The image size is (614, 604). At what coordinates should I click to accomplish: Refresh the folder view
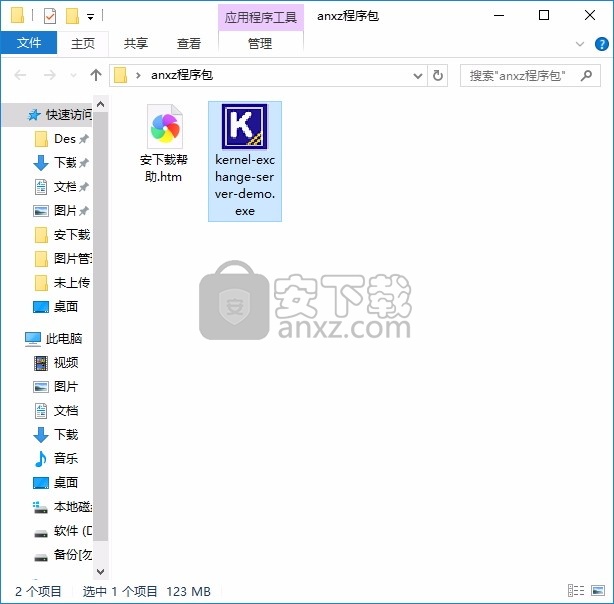(x=438, y=75)
